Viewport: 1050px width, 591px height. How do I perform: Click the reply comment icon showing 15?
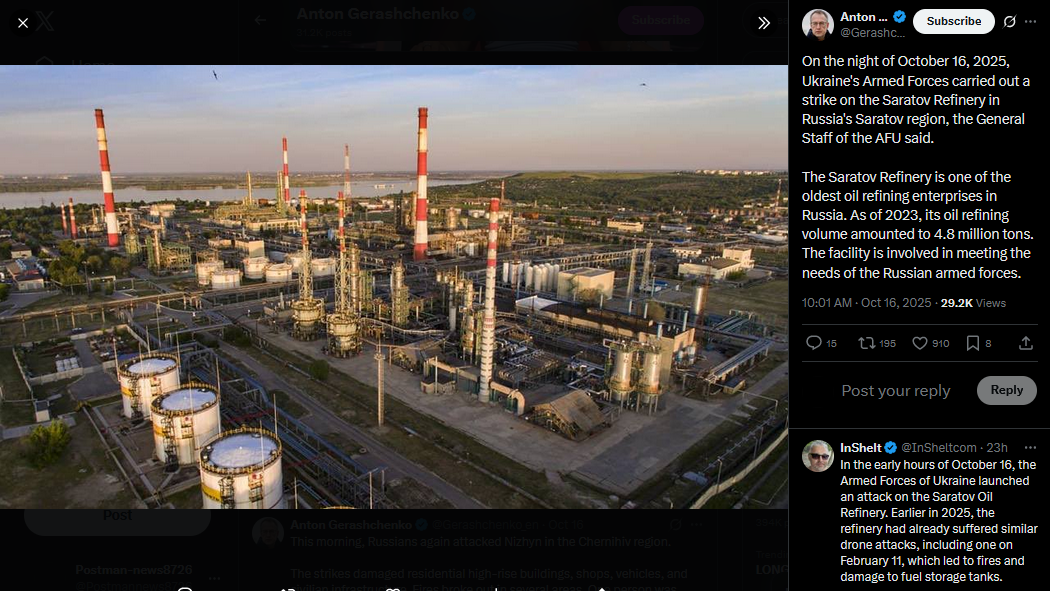pos(821,343)
